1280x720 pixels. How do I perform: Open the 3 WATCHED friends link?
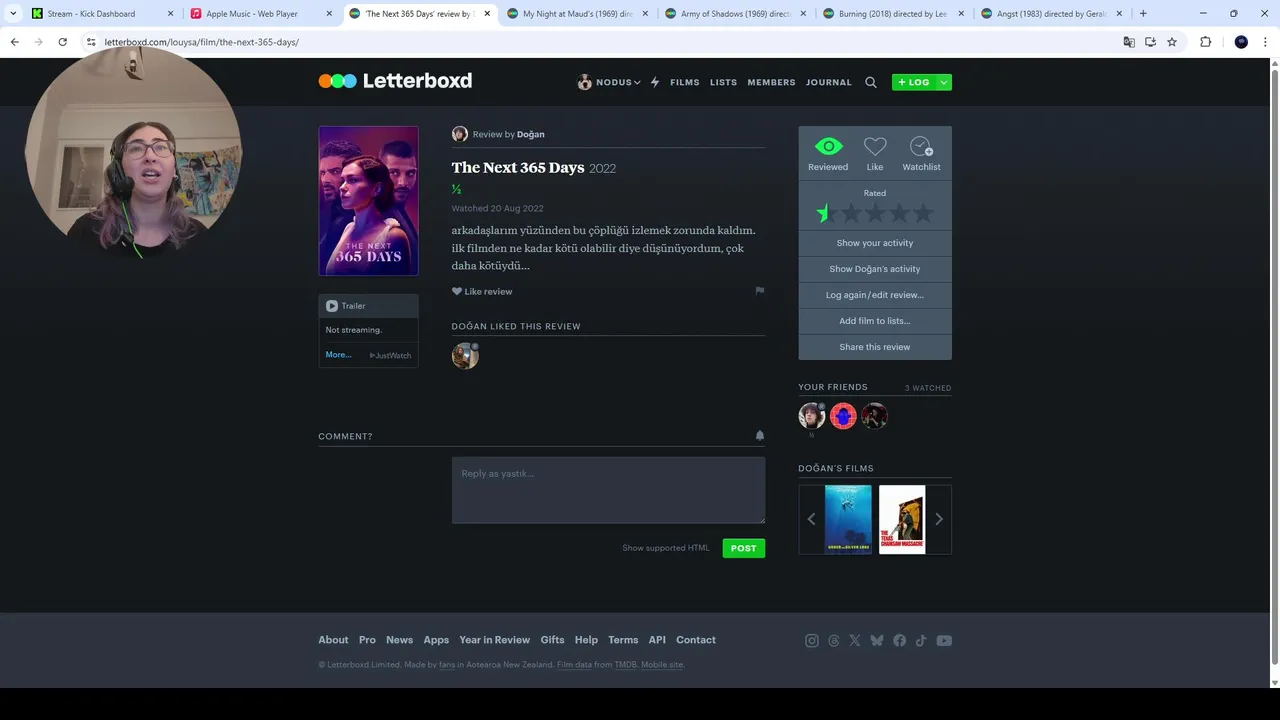click(x=928, y=388)
